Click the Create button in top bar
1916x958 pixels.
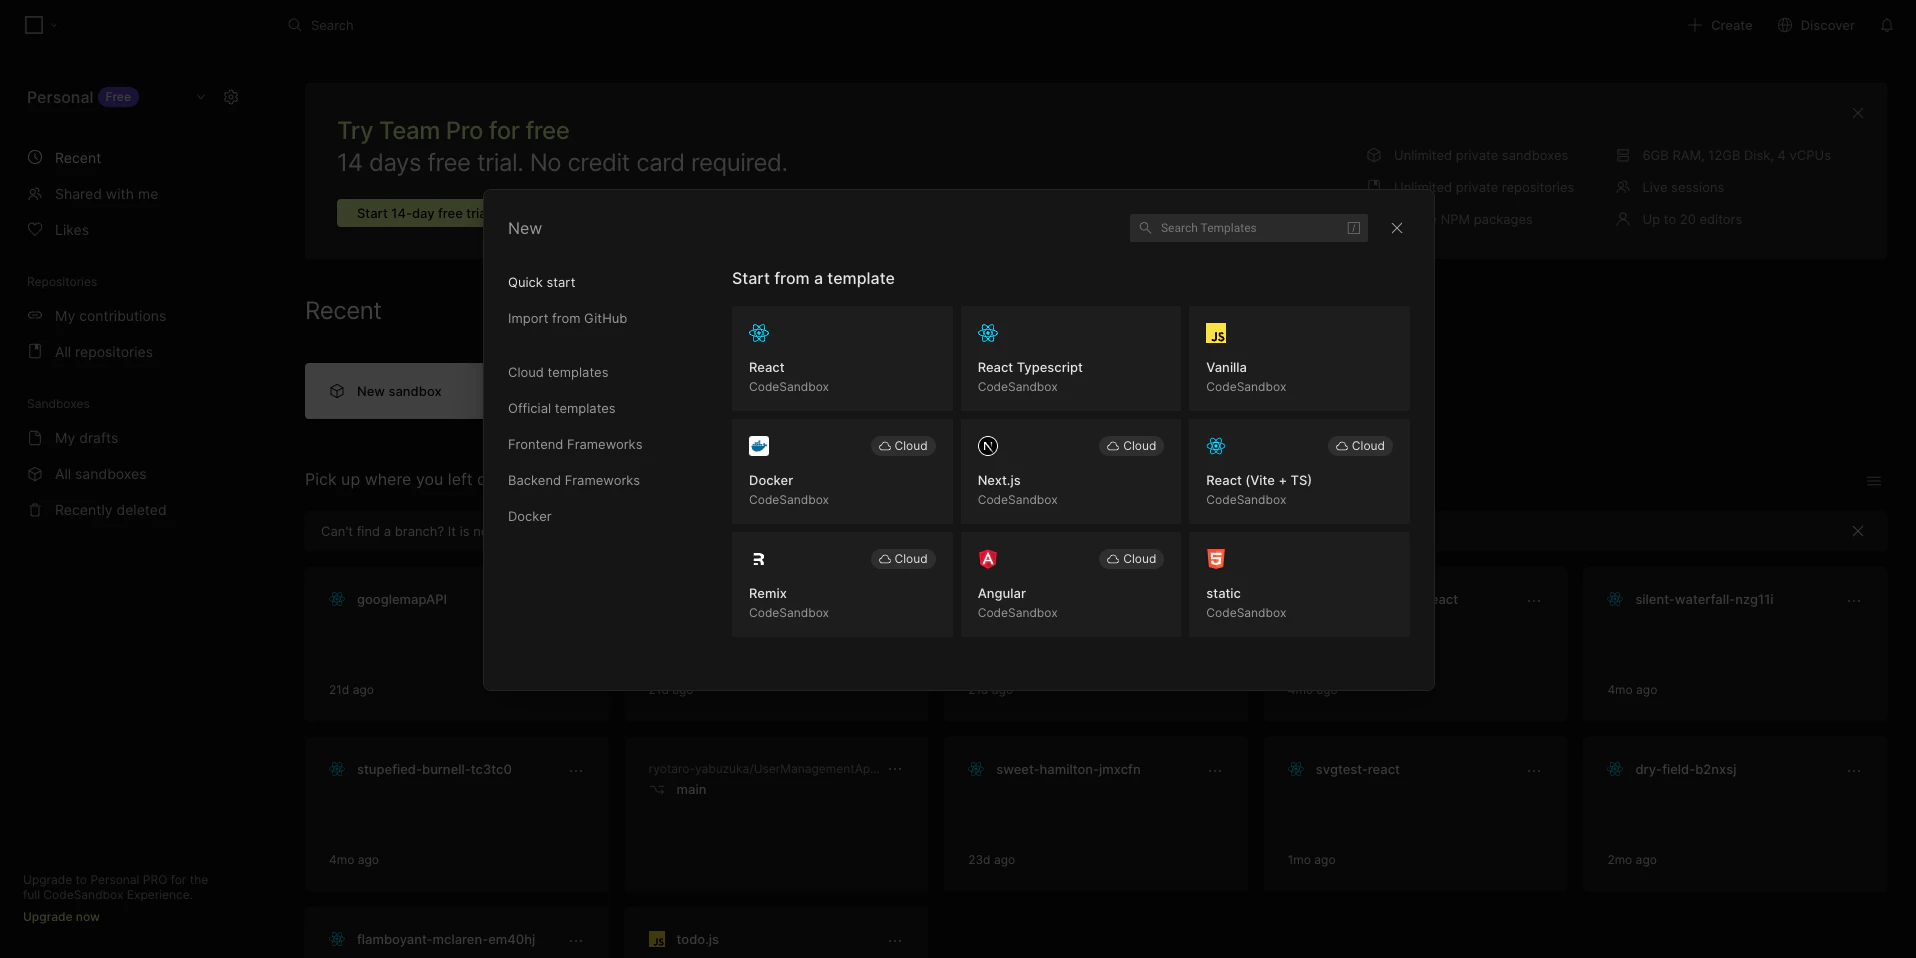coord(1720,25)
